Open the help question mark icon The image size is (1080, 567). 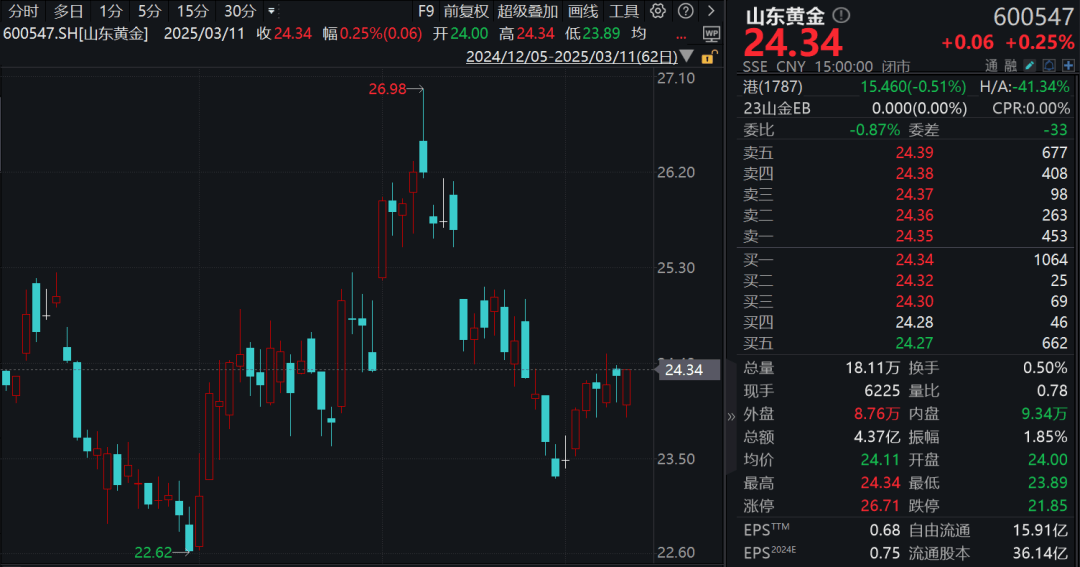[685, 11]
